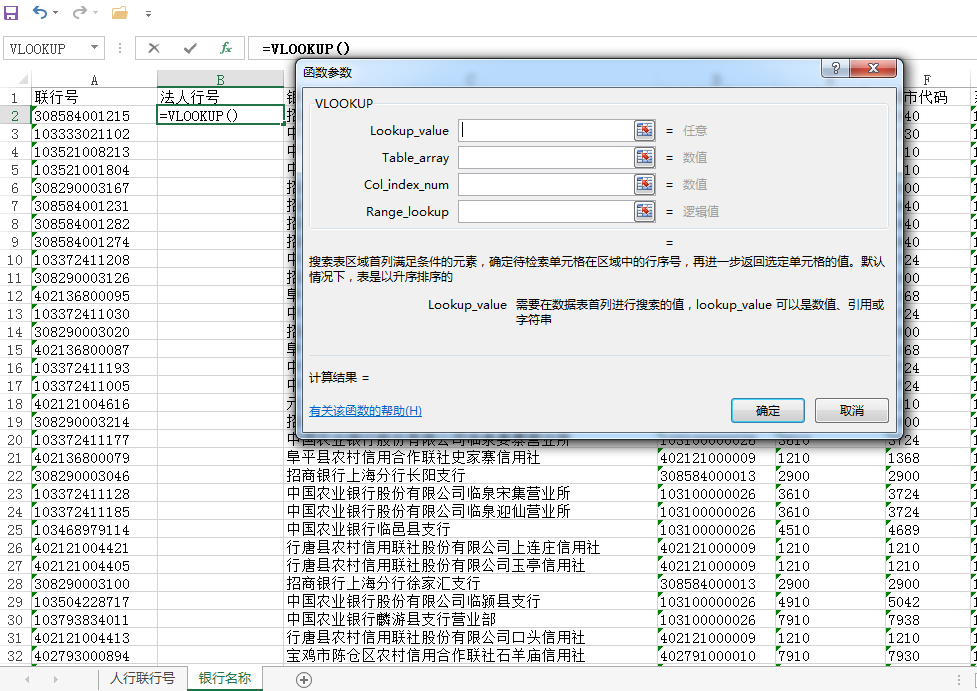Screen dimensions: 977x691
Task: Click the Table_array input field
Action: 545,157
